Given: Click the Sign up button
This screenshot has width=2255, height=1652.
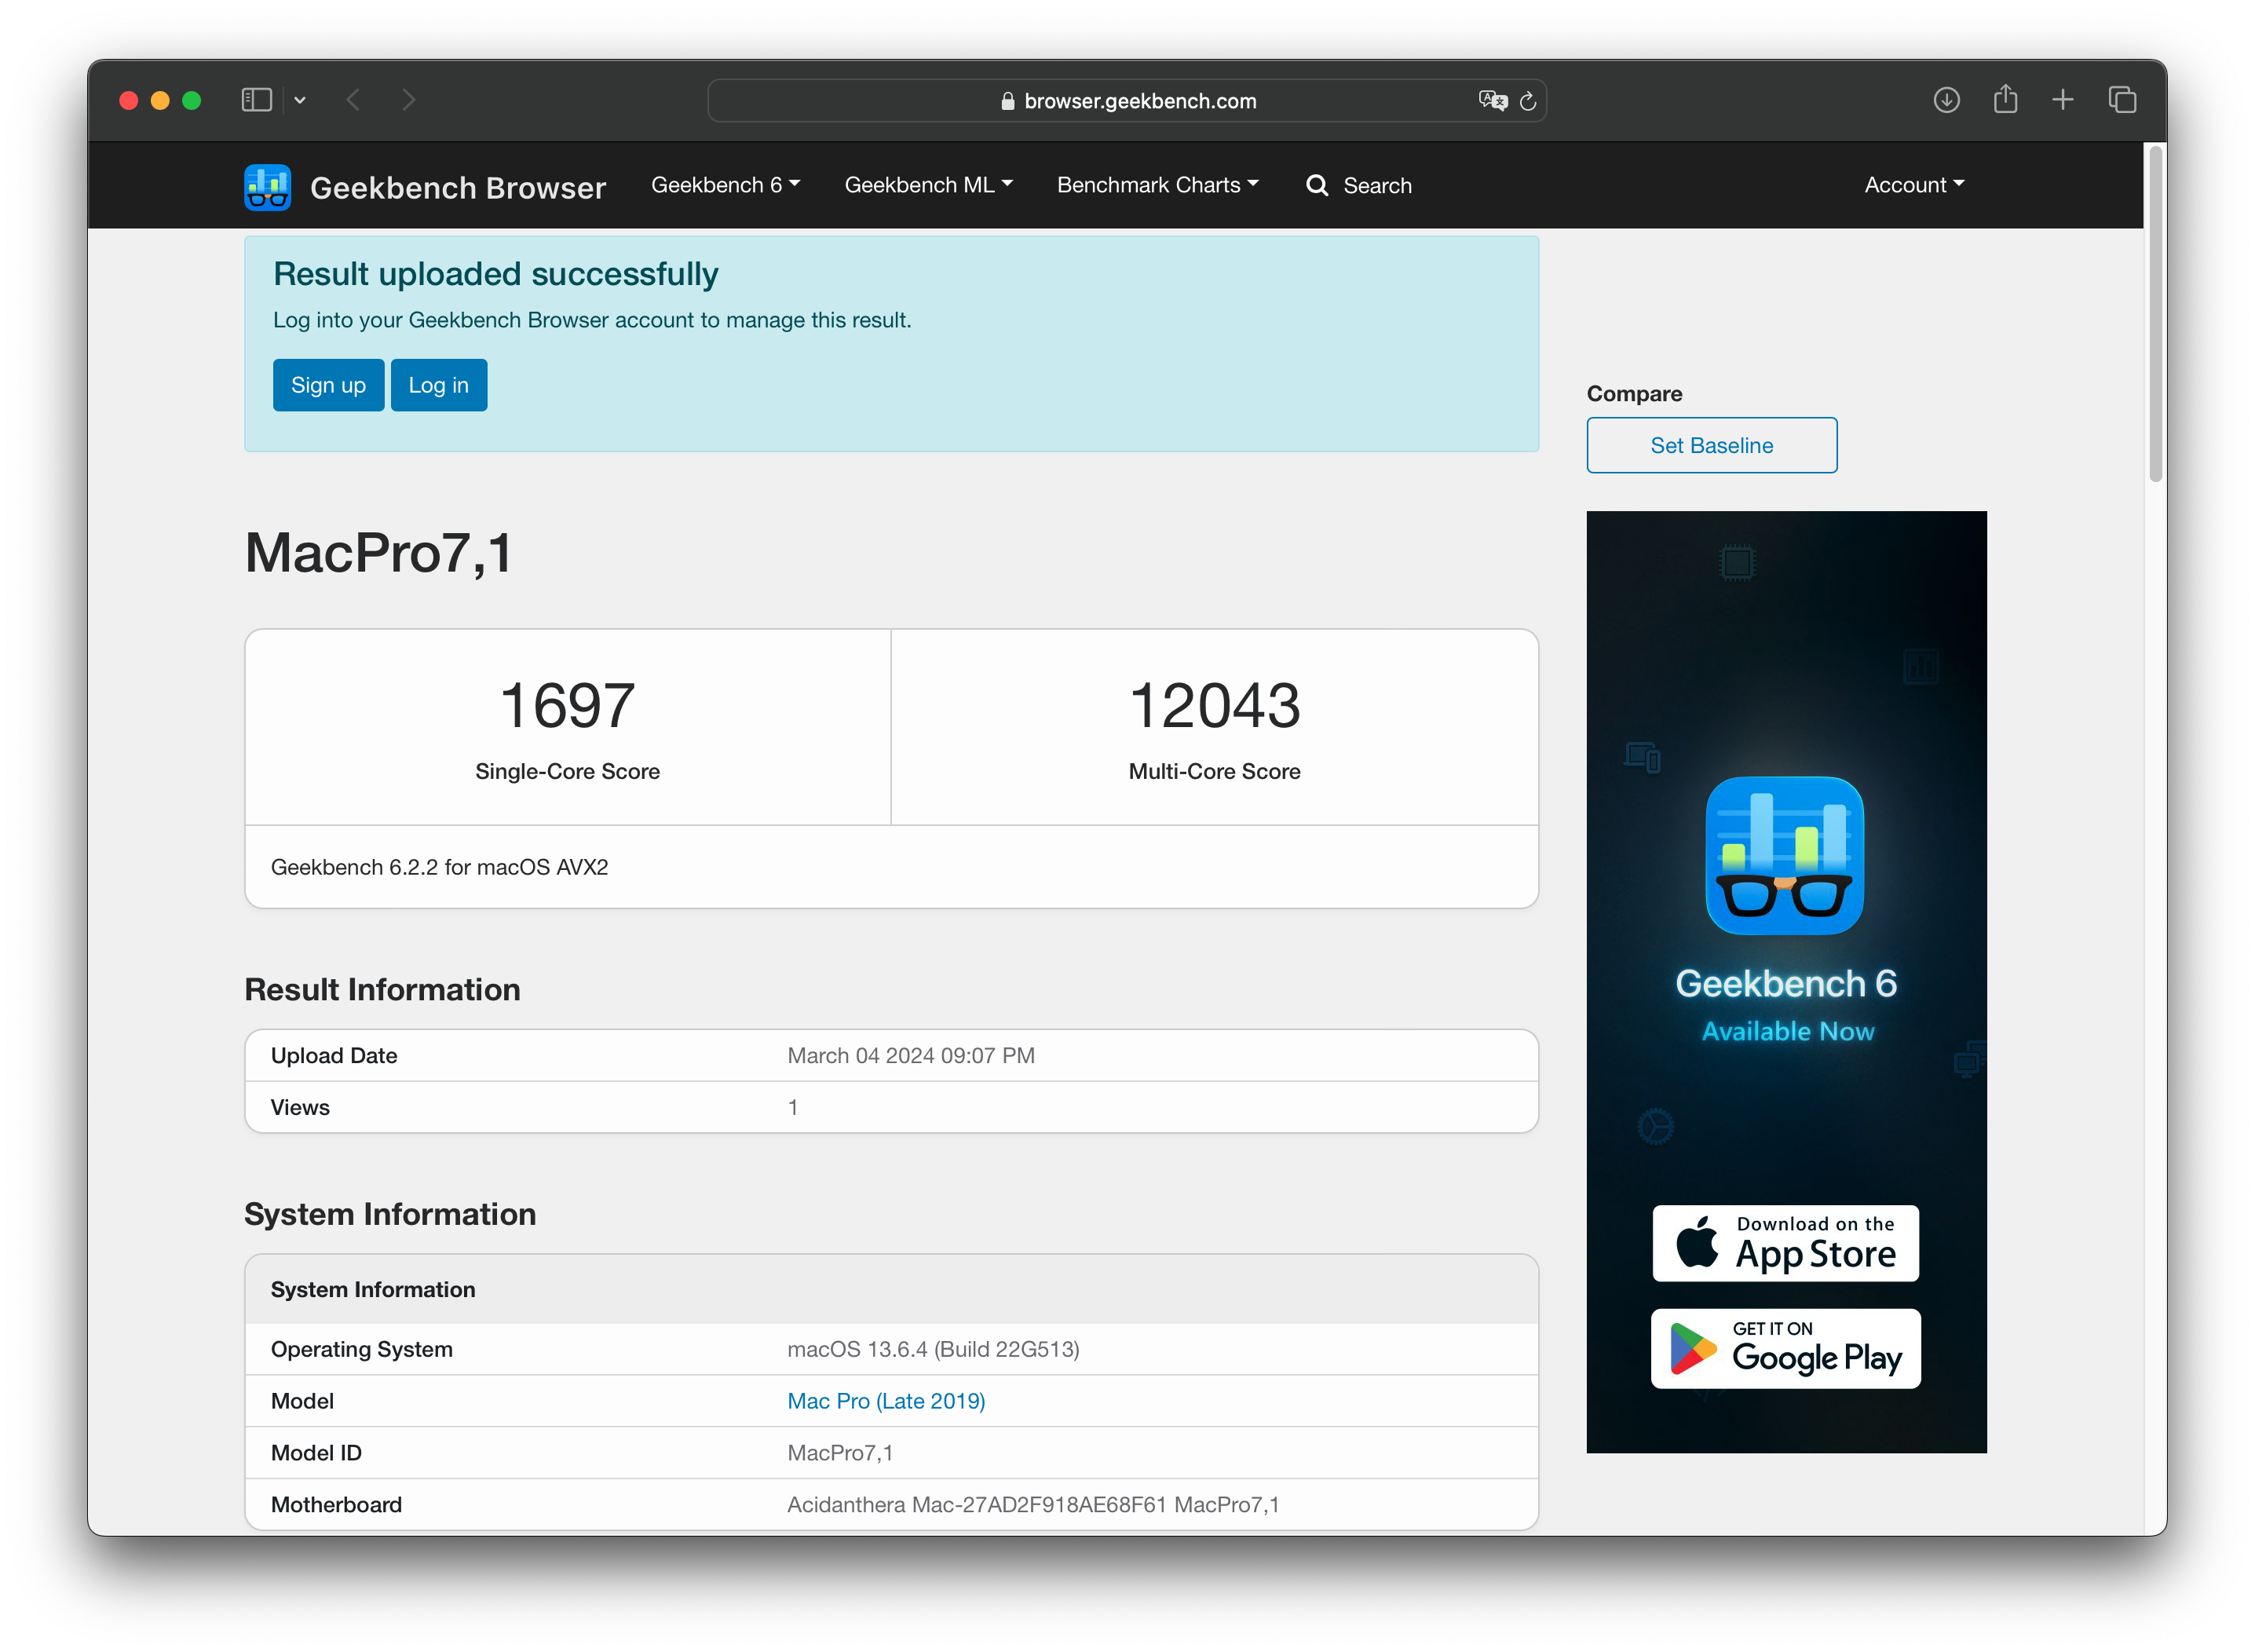Looking at the screenshot, I should [328, 385].
